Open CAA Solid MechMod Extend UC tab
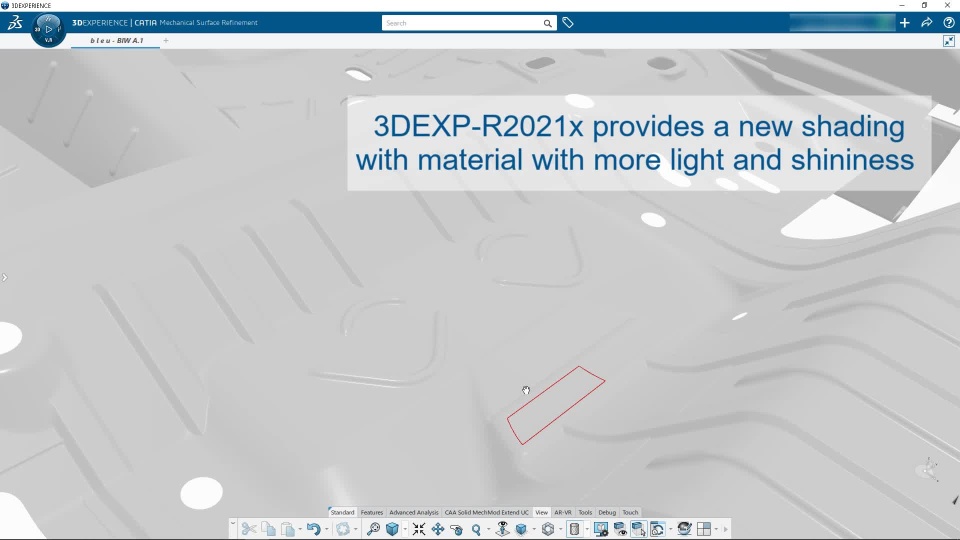 [487, 512]
